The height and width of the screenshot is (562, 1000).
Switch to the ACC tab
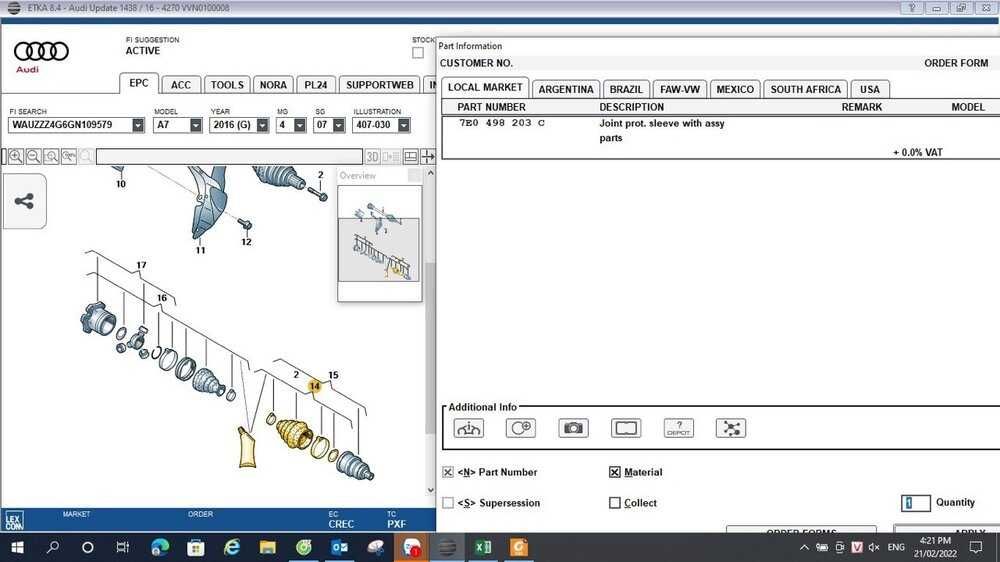pos(180,85)
